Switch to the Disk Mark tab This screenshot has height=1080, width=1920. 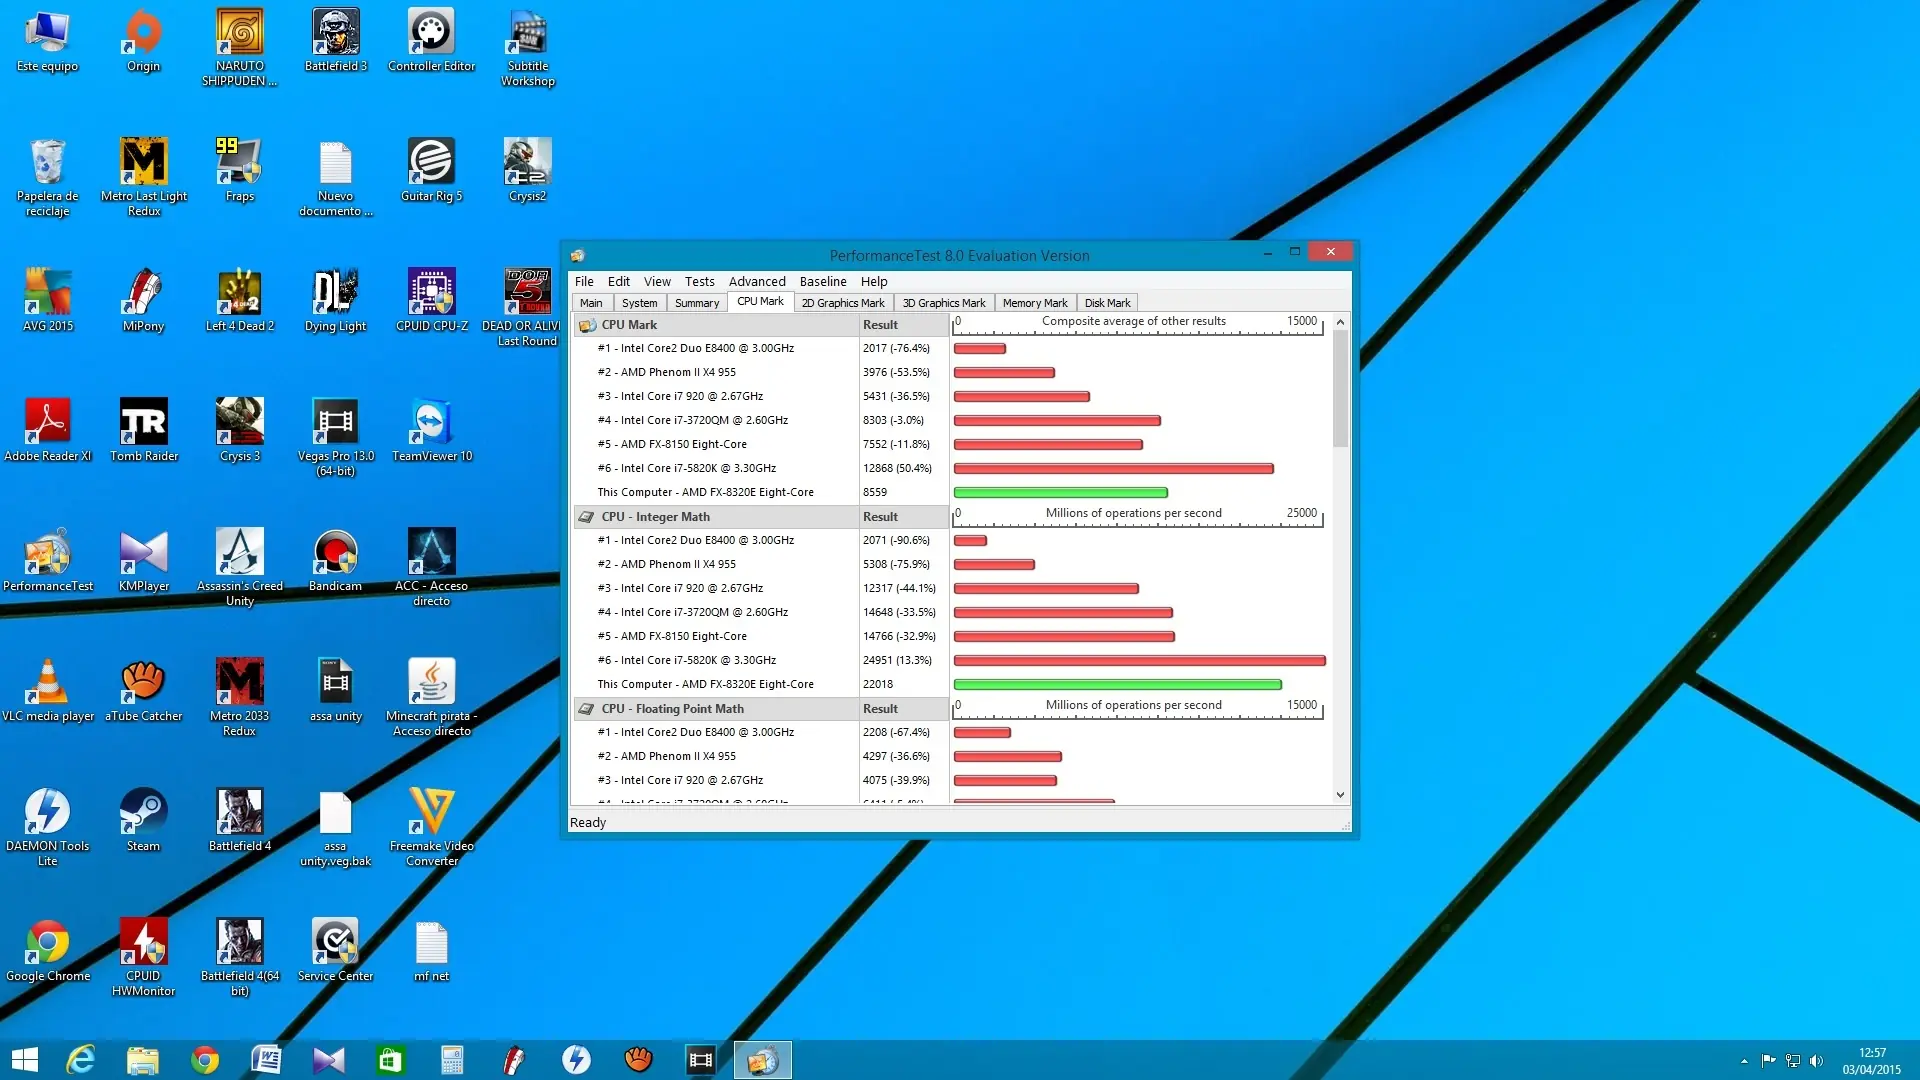(x=1107, y=303)
